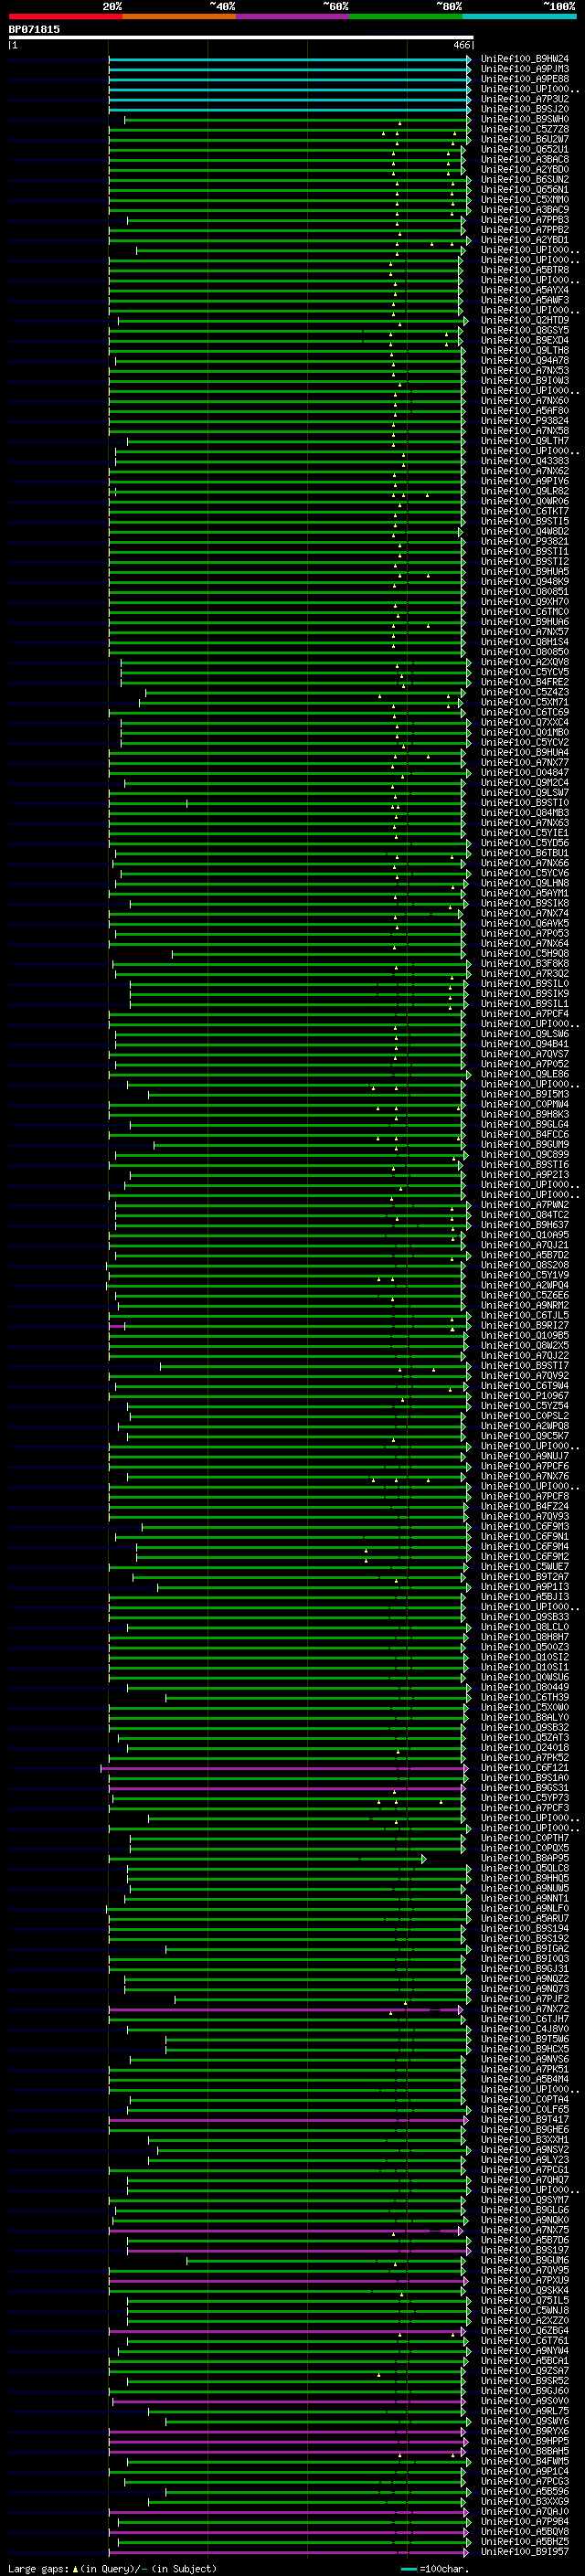Select hit label UniRef100_A2YBD0
This screenshot has height=2576, width=585.
[x=525, y=169]
